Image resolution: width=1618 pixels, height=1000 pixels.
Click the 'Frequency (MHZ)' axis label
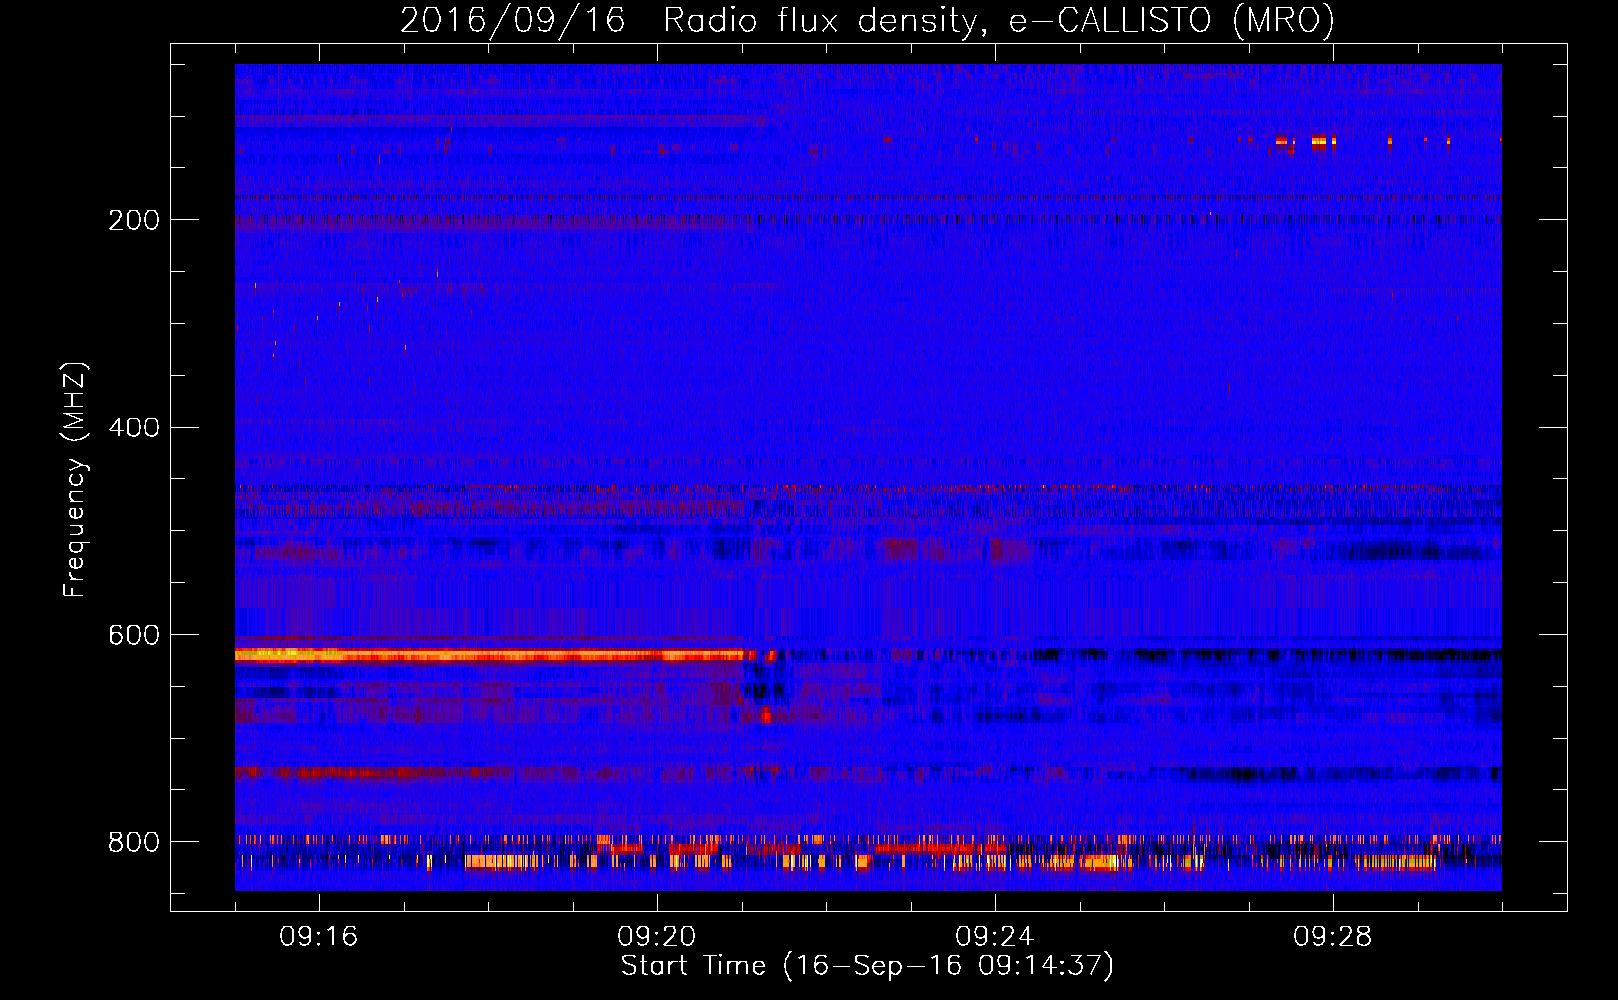(x=74, y=479)
